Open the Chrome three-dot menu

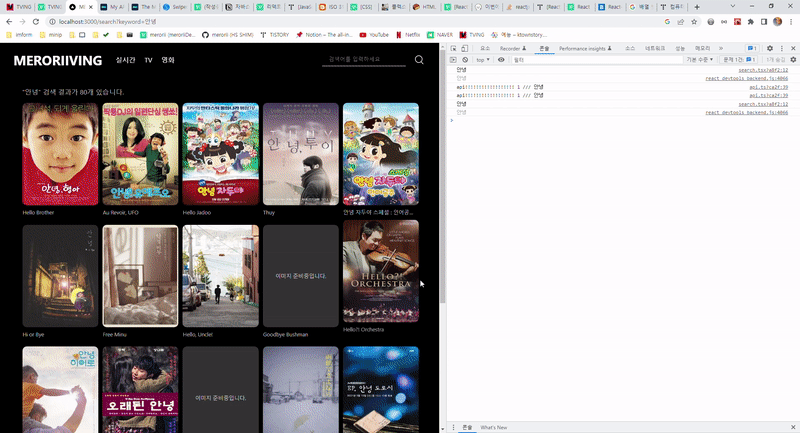(x=791, y=22)
